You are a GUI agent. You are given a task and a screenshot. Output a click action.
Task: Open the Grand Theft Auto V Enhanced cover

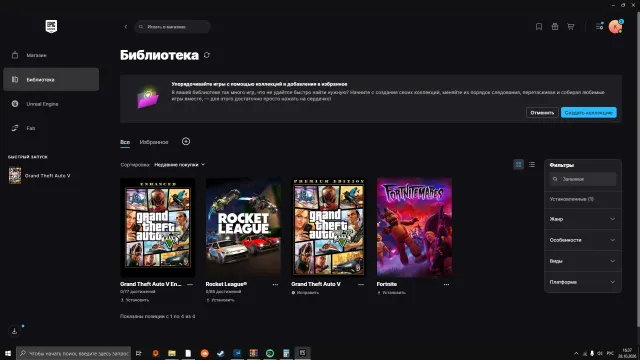click(158, 227)
